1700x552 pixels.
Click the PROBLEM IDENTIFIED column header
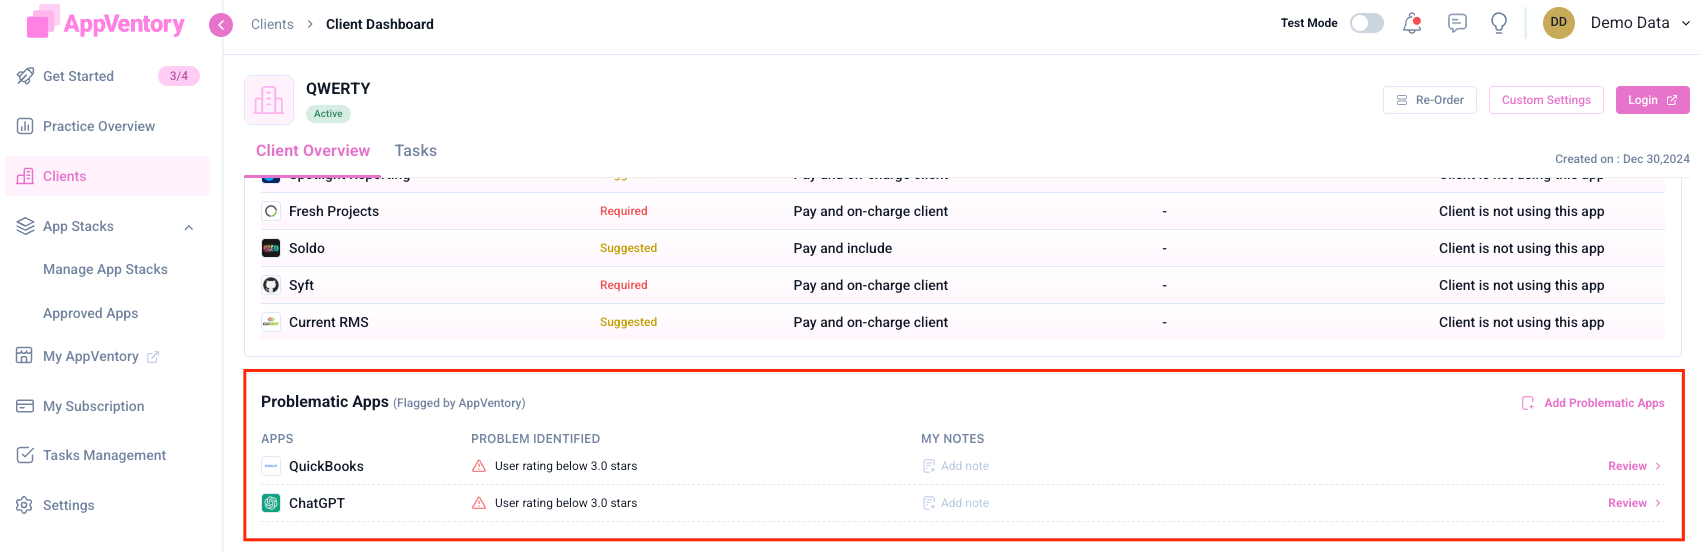(536, 439)
